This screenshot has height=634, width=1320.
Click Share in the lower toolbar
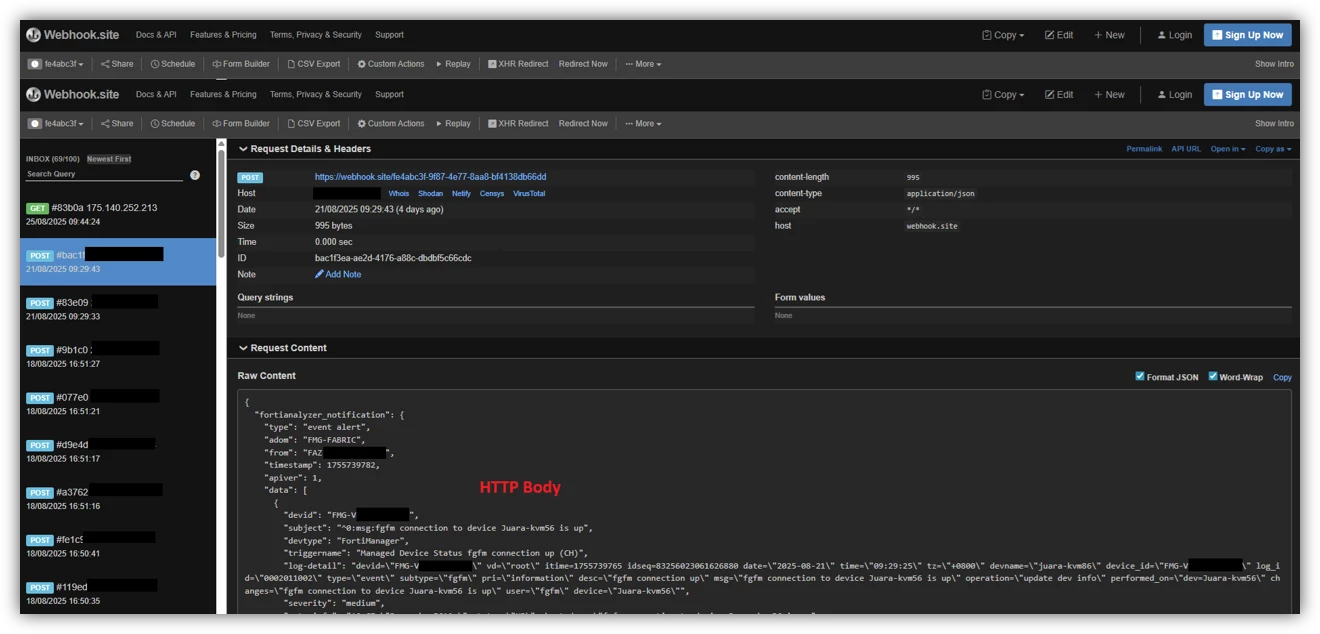click(117, 124)
